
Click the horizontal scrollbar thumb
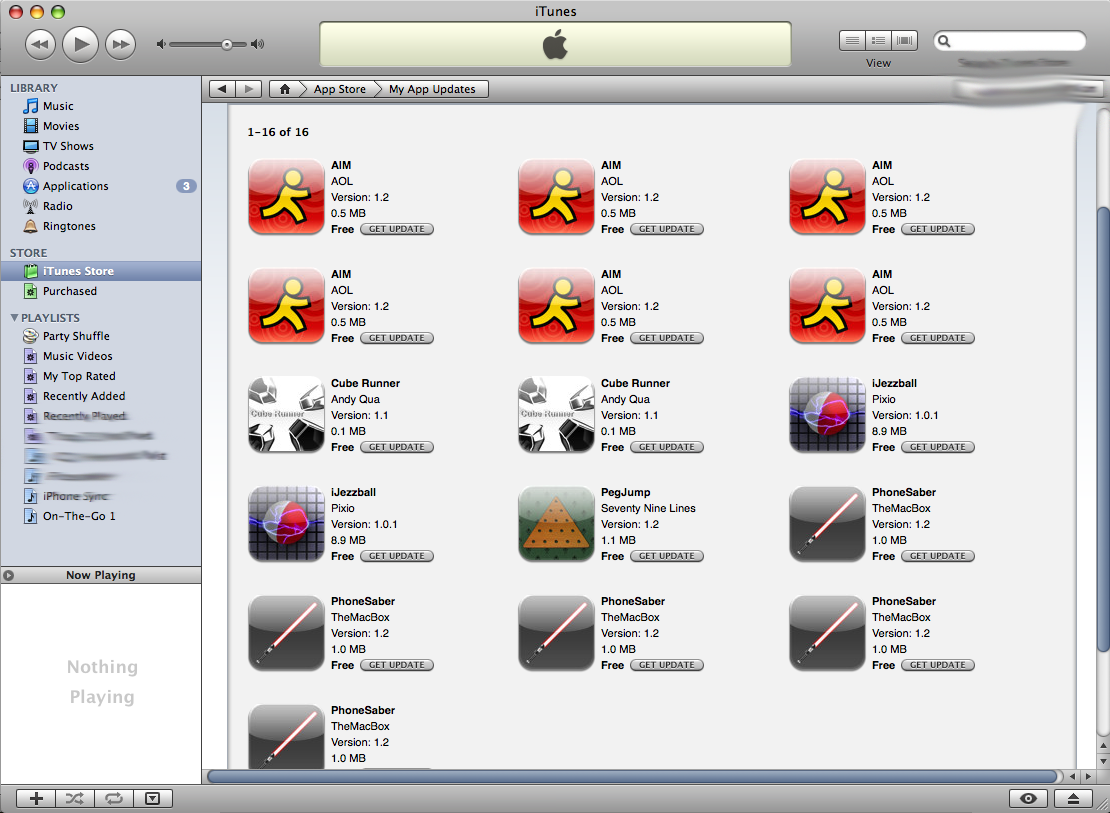(631, 776)
